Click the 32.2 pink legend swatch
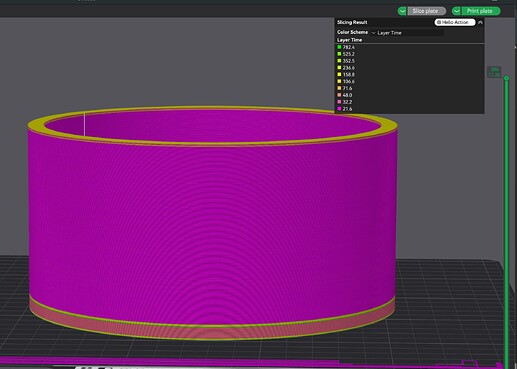 [x=339, y=102]
